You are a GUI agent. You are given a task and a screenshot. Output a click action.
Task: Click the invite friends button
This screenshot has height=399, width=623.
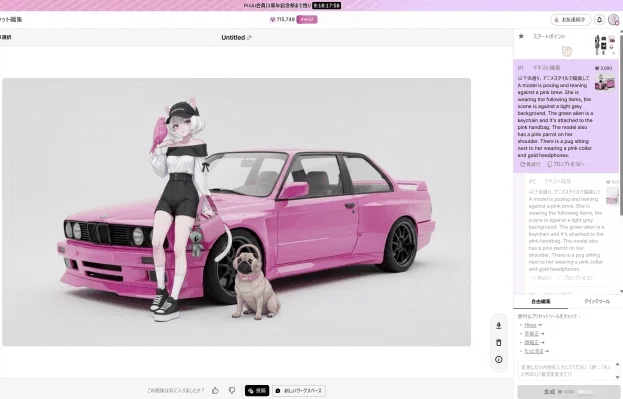coord(571,19)
